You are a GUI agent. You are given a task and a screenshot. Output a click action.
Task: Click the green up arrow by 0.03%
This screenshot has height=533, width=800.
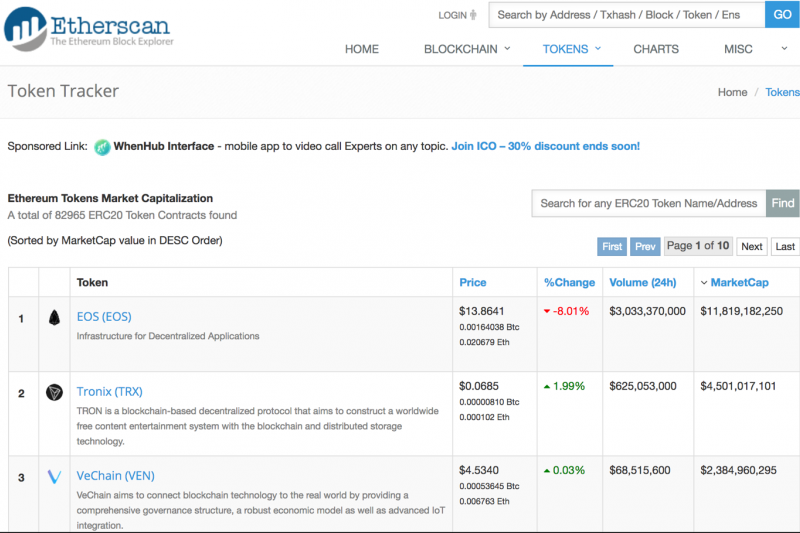click(547, 471)
